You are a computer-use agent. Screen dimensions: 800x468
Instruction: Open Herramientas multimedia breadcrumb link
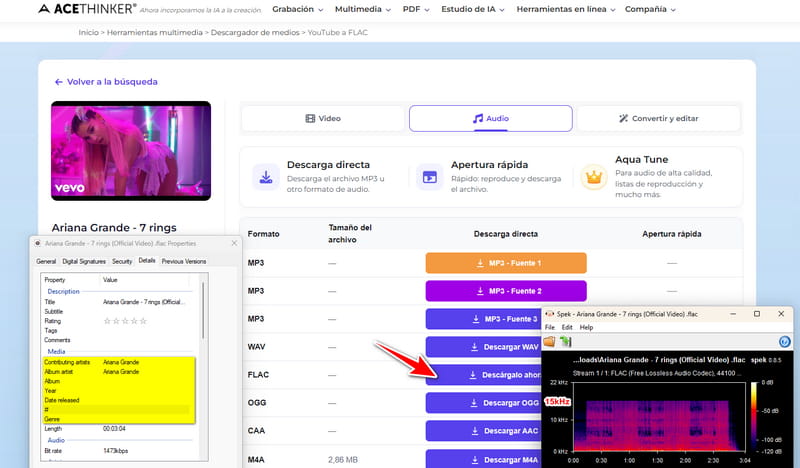click(155, 32)
